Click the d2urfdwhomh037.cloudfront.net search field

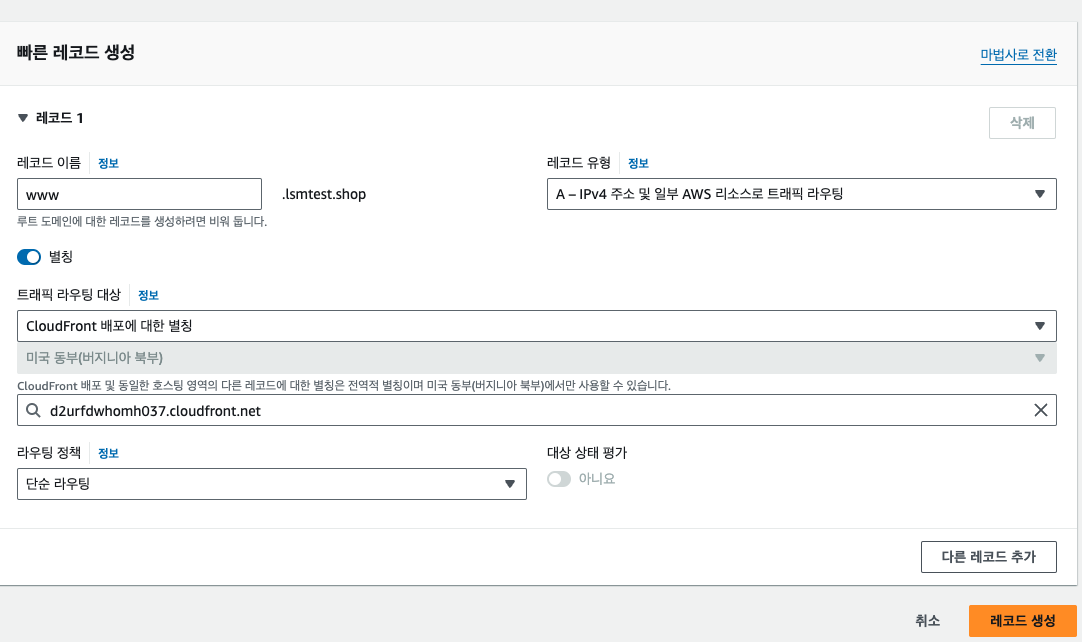(x=536, y=410)
